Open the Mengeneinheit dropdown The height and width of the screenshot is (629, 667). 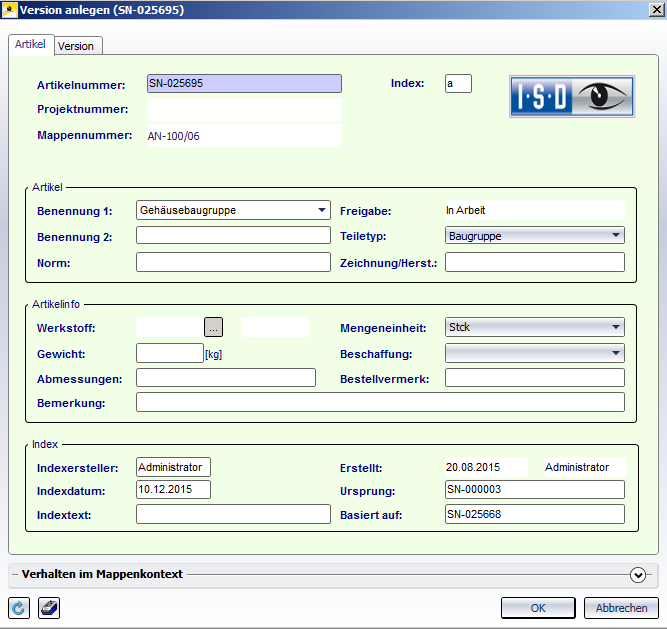pyautogui.click(x=614, y=327)
